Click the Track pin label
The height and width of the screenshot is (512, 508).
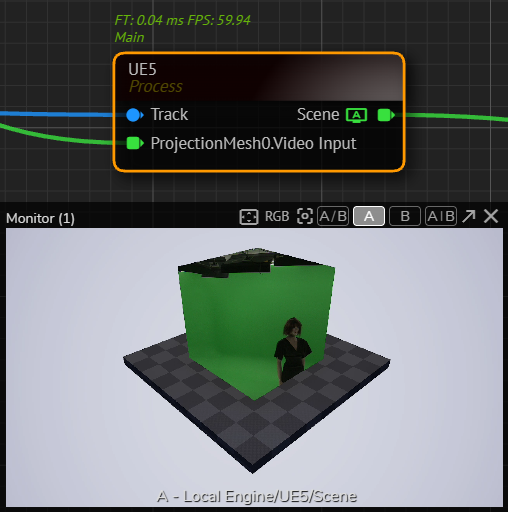[169, 114]
